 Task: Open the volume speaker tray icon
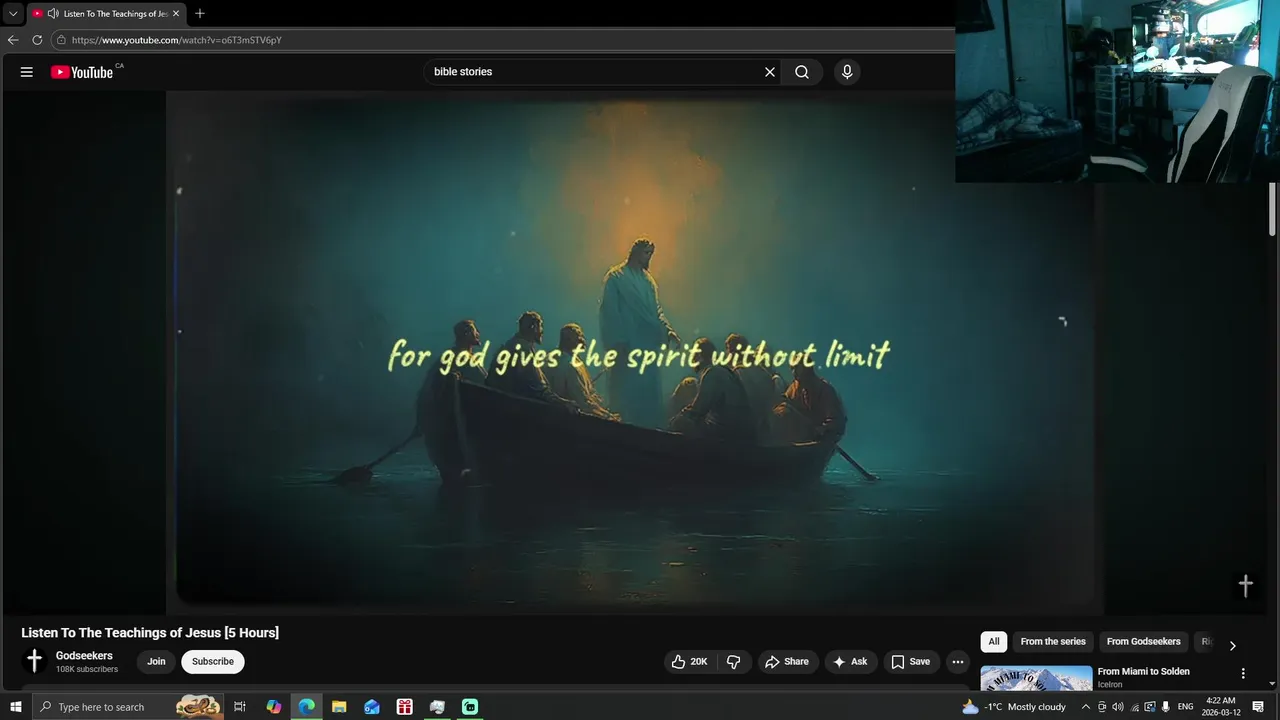1118,707
